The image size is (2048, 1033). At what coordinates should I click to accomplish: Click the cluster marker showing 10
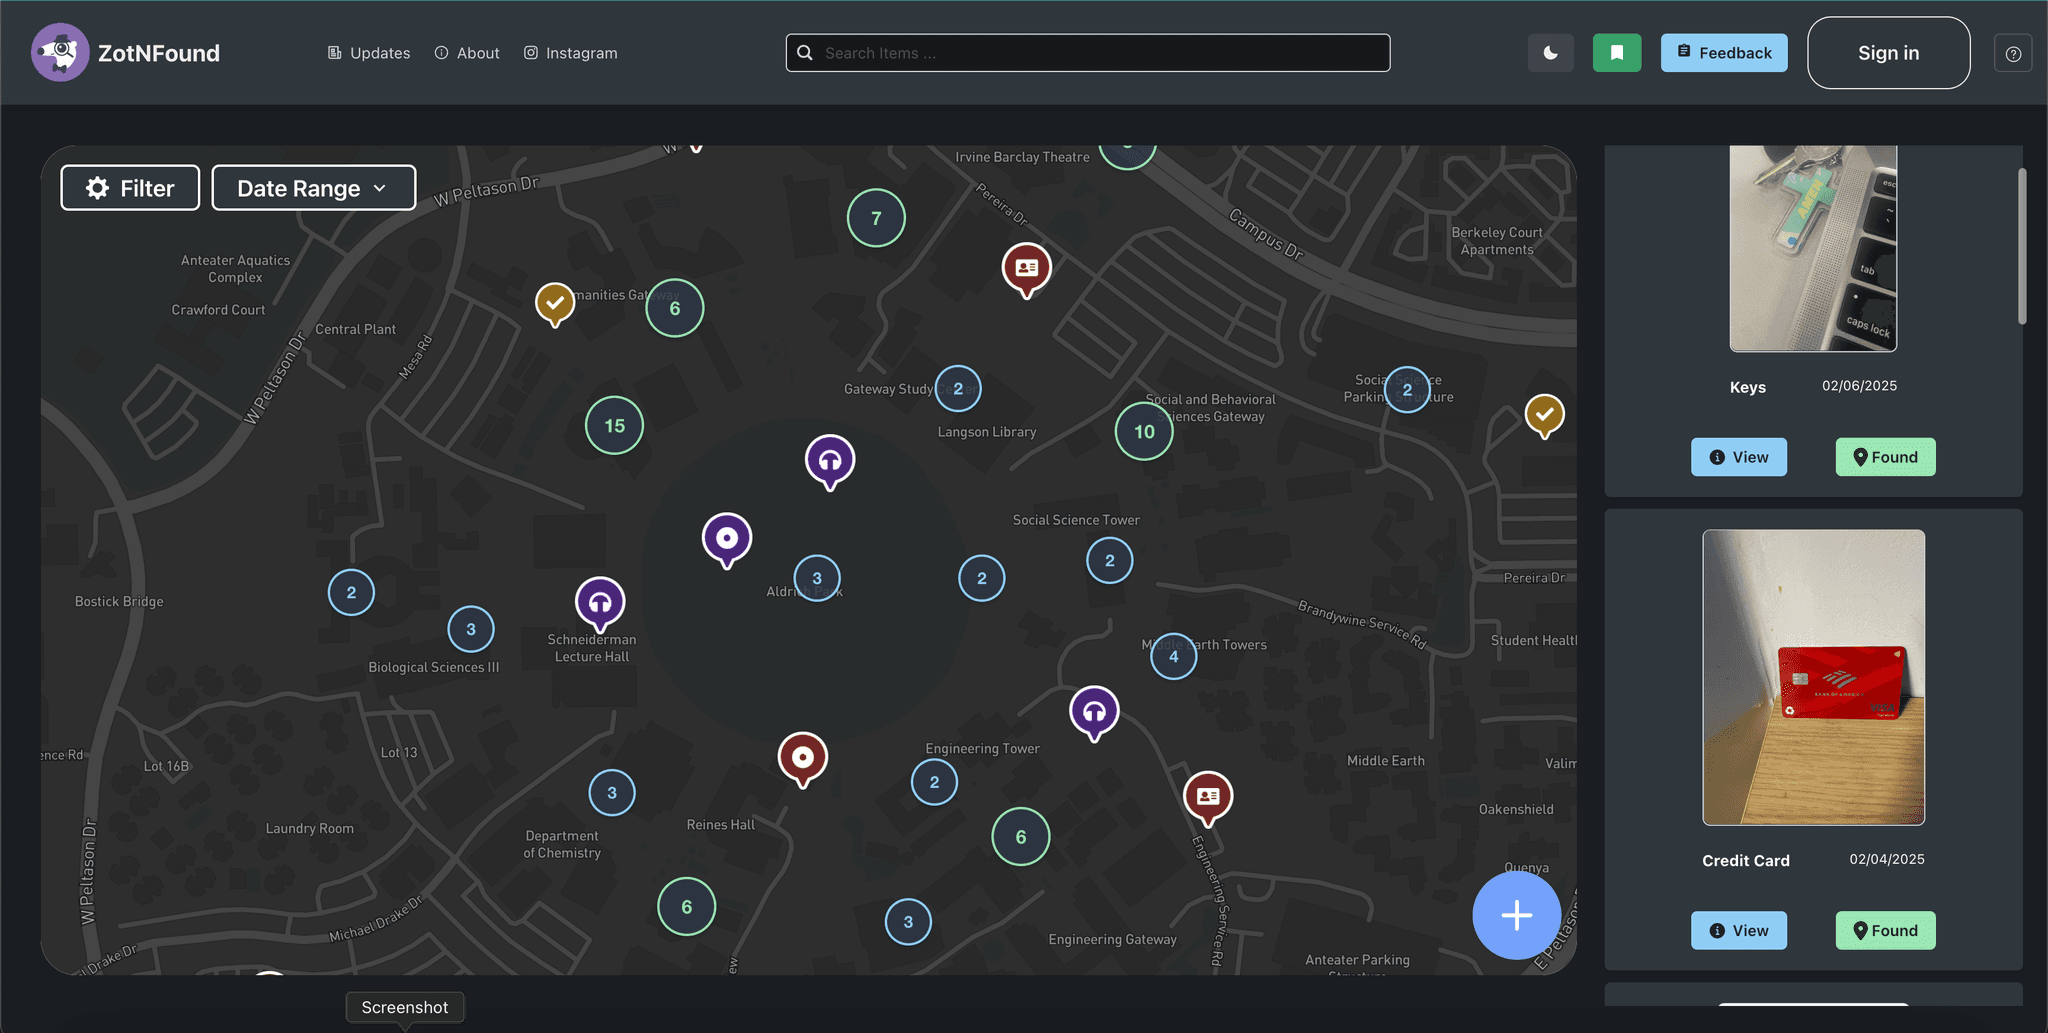coord(1144,431)
